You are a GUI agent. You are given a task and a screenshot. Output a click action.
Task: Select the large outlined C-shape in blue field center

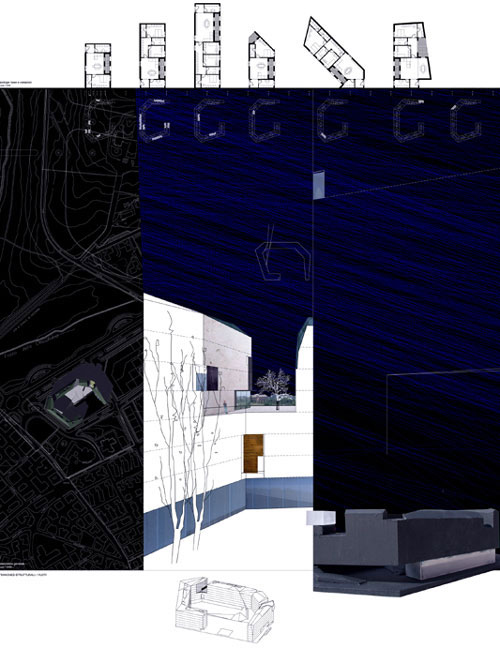(x=283, y=261)
